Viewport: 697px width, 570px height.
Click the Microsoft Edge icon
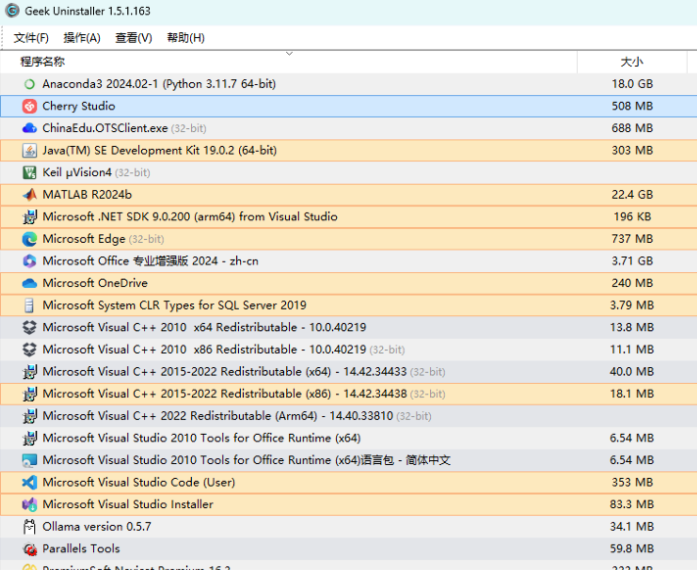tap(29, 239)
